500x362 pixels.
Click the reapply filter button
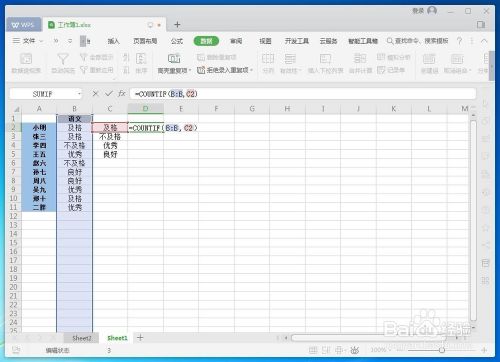[x=97, y=70]
